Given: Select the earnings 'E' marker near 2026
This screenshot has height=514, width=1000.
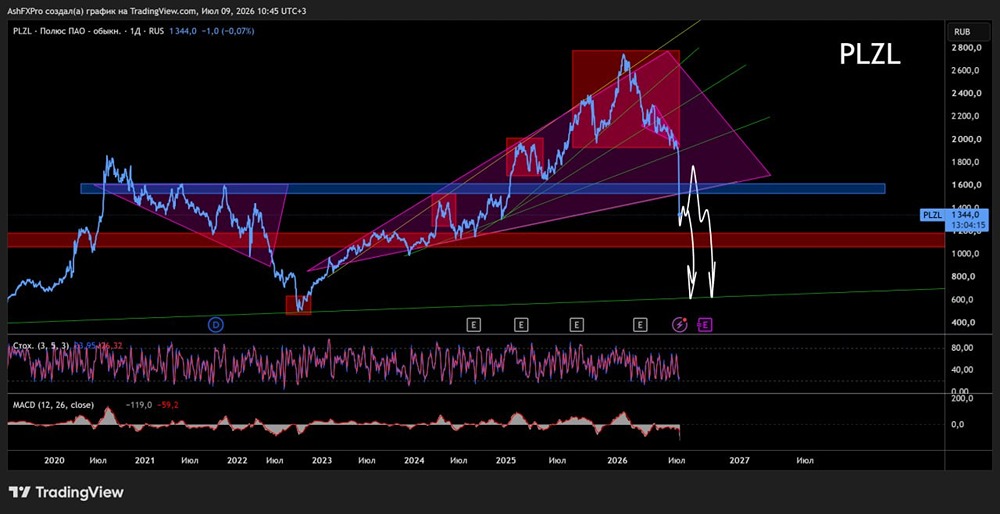Looking at the screenshot, I should [640, 325].
